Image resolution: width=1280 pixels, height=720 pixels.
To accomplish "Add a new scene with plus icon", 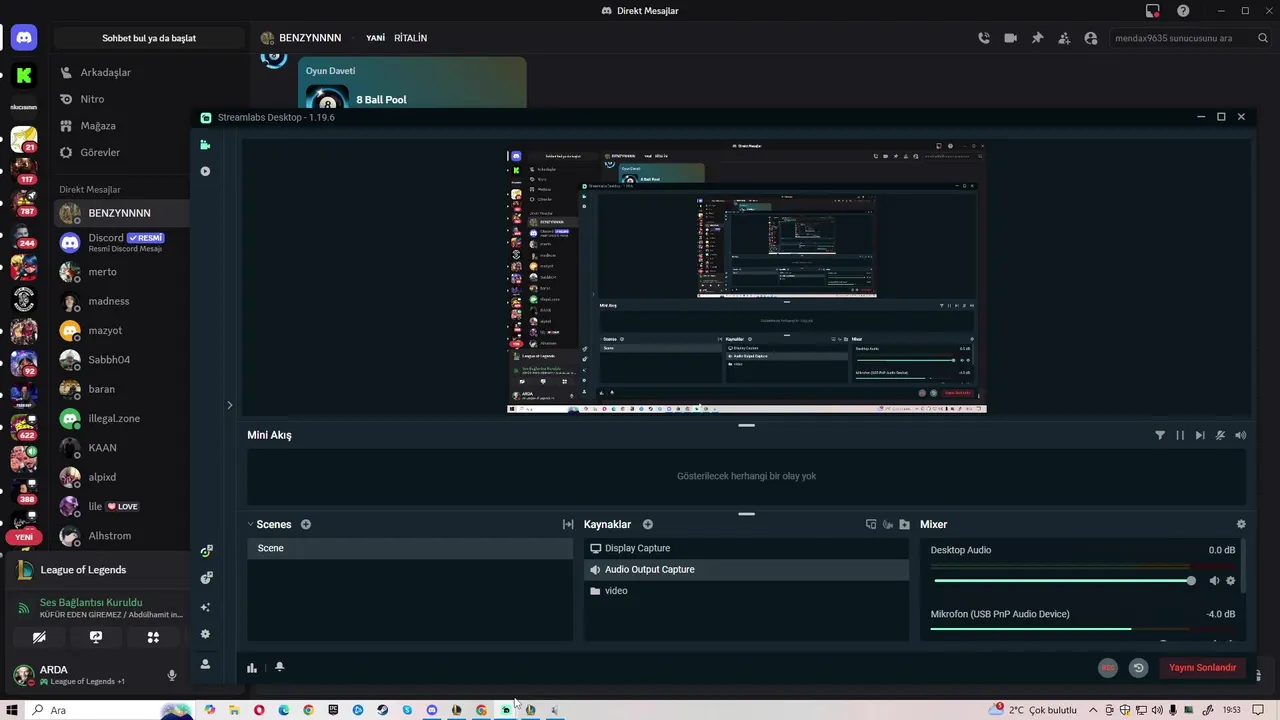I will click(x=306, y=524).
